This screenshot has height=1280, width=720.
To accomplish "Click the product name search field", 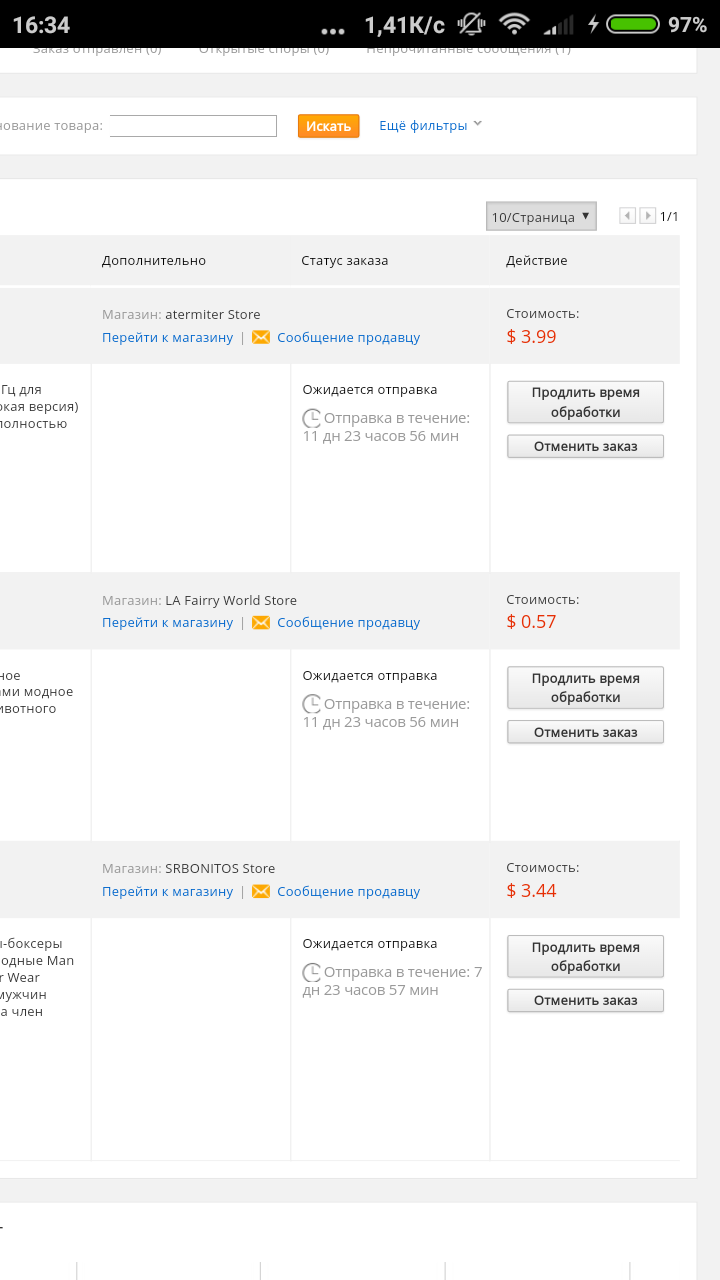I will [x=193, y=126].
